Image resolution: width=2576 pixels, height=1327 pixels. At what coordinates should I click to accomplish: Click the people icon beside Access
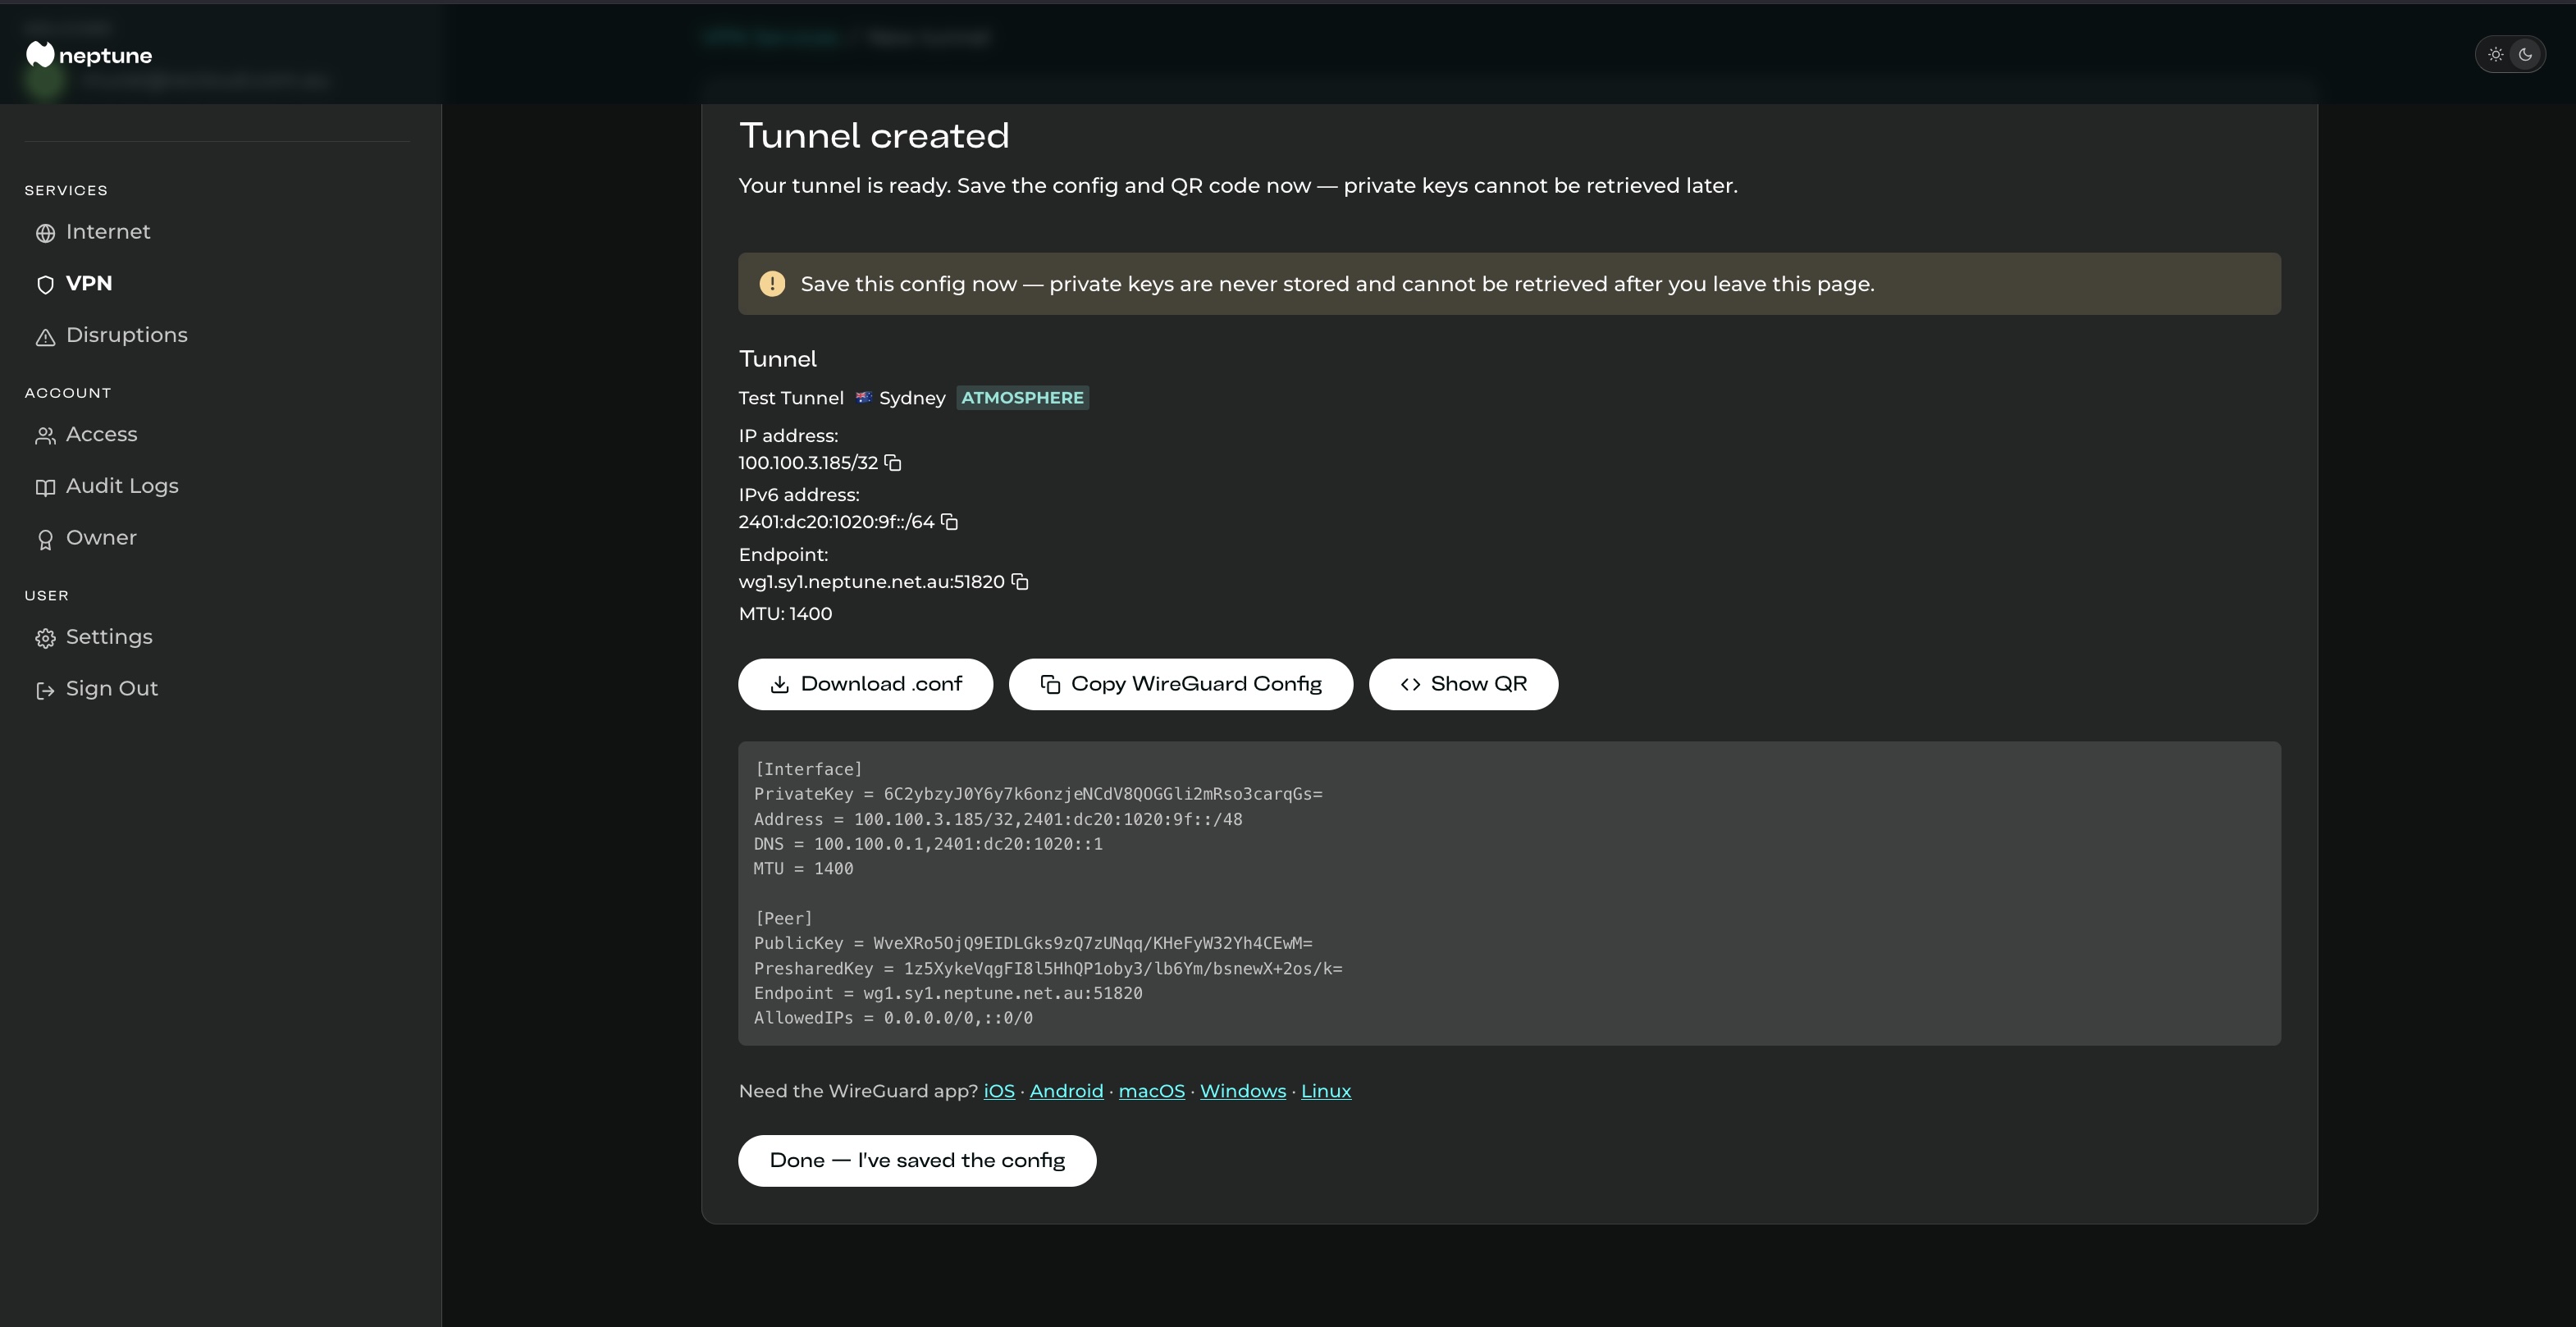click(45, 436)
